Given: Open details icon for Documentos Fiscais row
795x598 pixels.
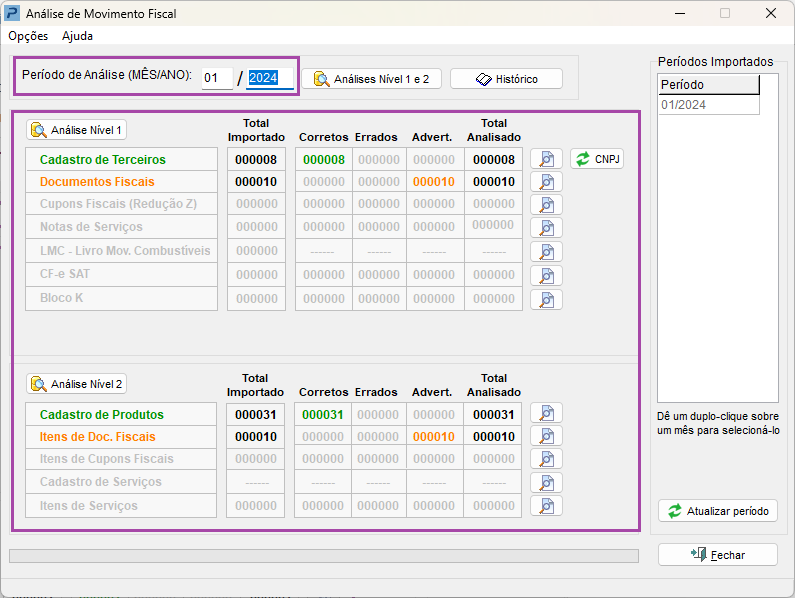Looking at the screenshot, I should [546, 182].
